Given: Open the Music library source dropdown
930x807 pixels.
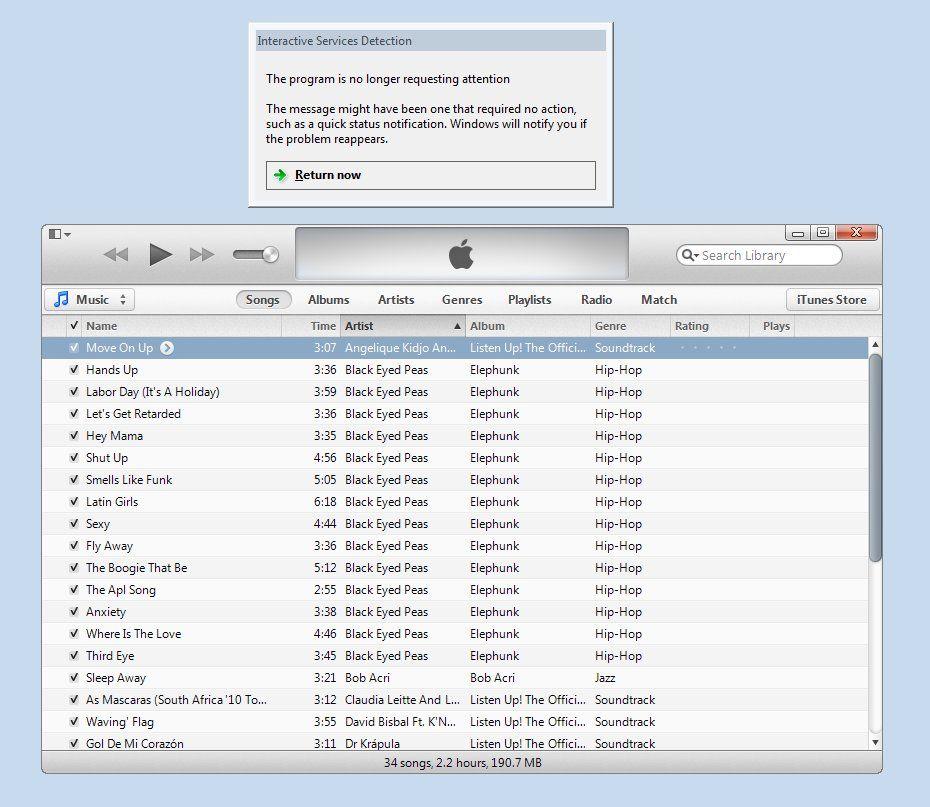Looking at the screenshot, I should (x=90, y=299).
